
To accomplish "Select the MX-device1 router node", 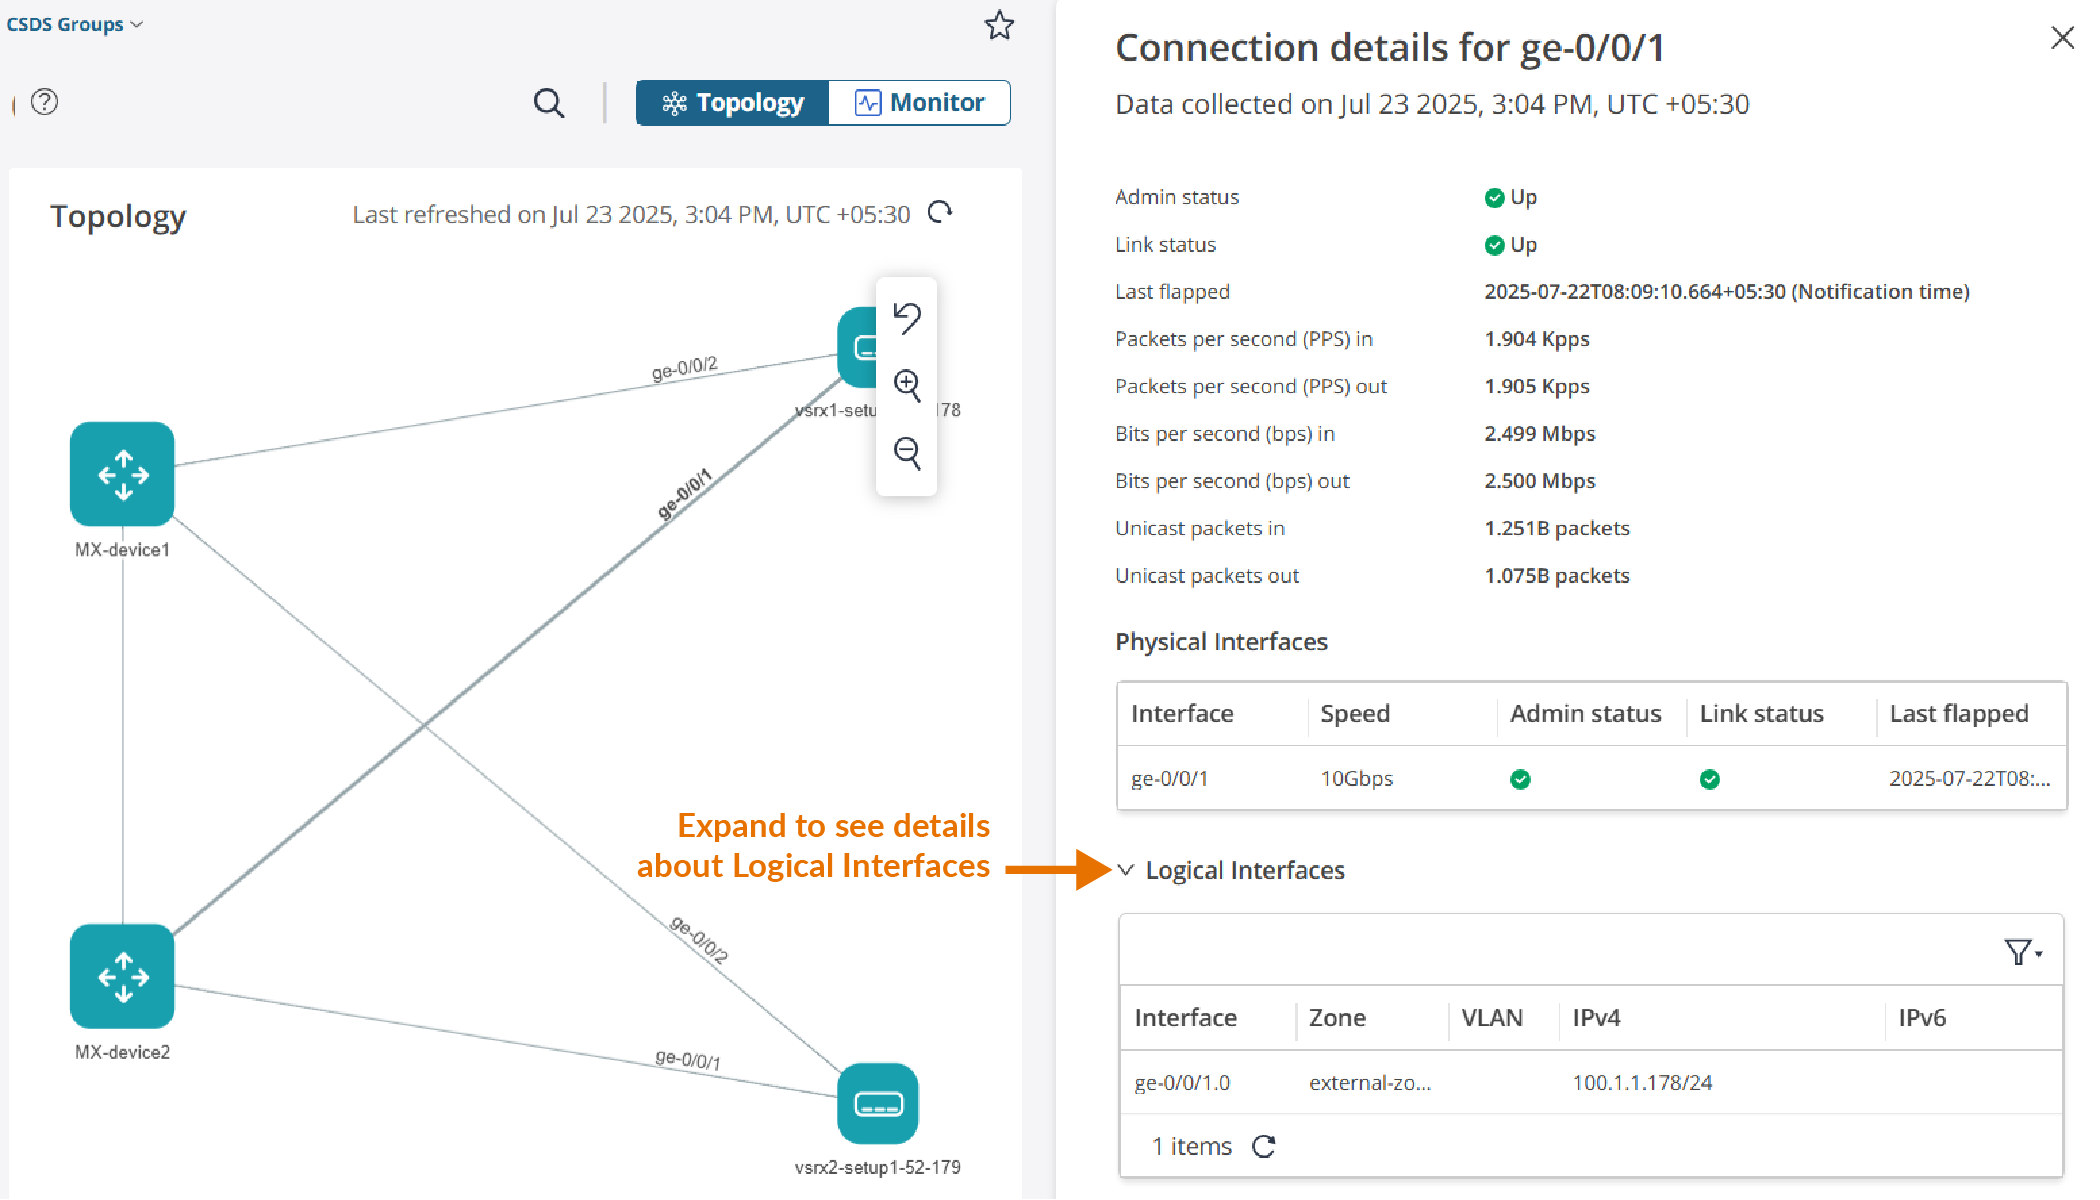I will click(122, 474).
